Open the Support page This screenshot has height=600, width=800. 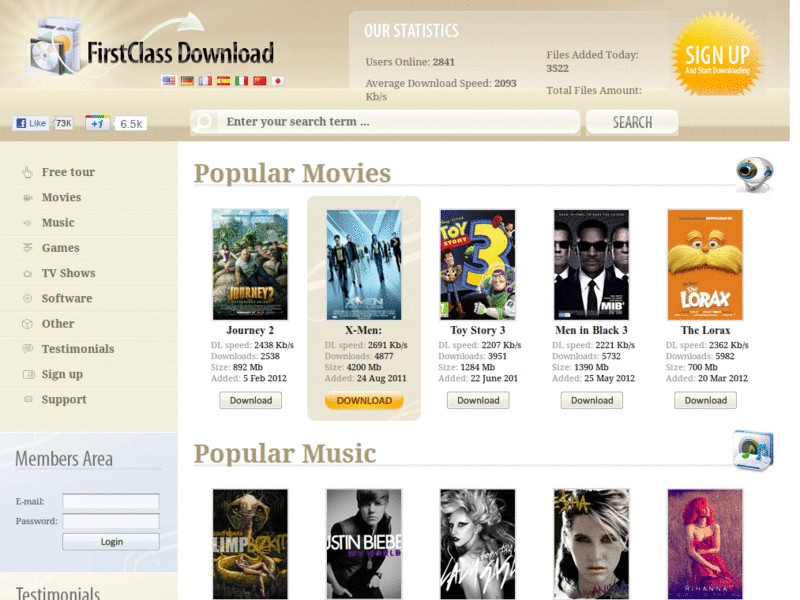64,399
